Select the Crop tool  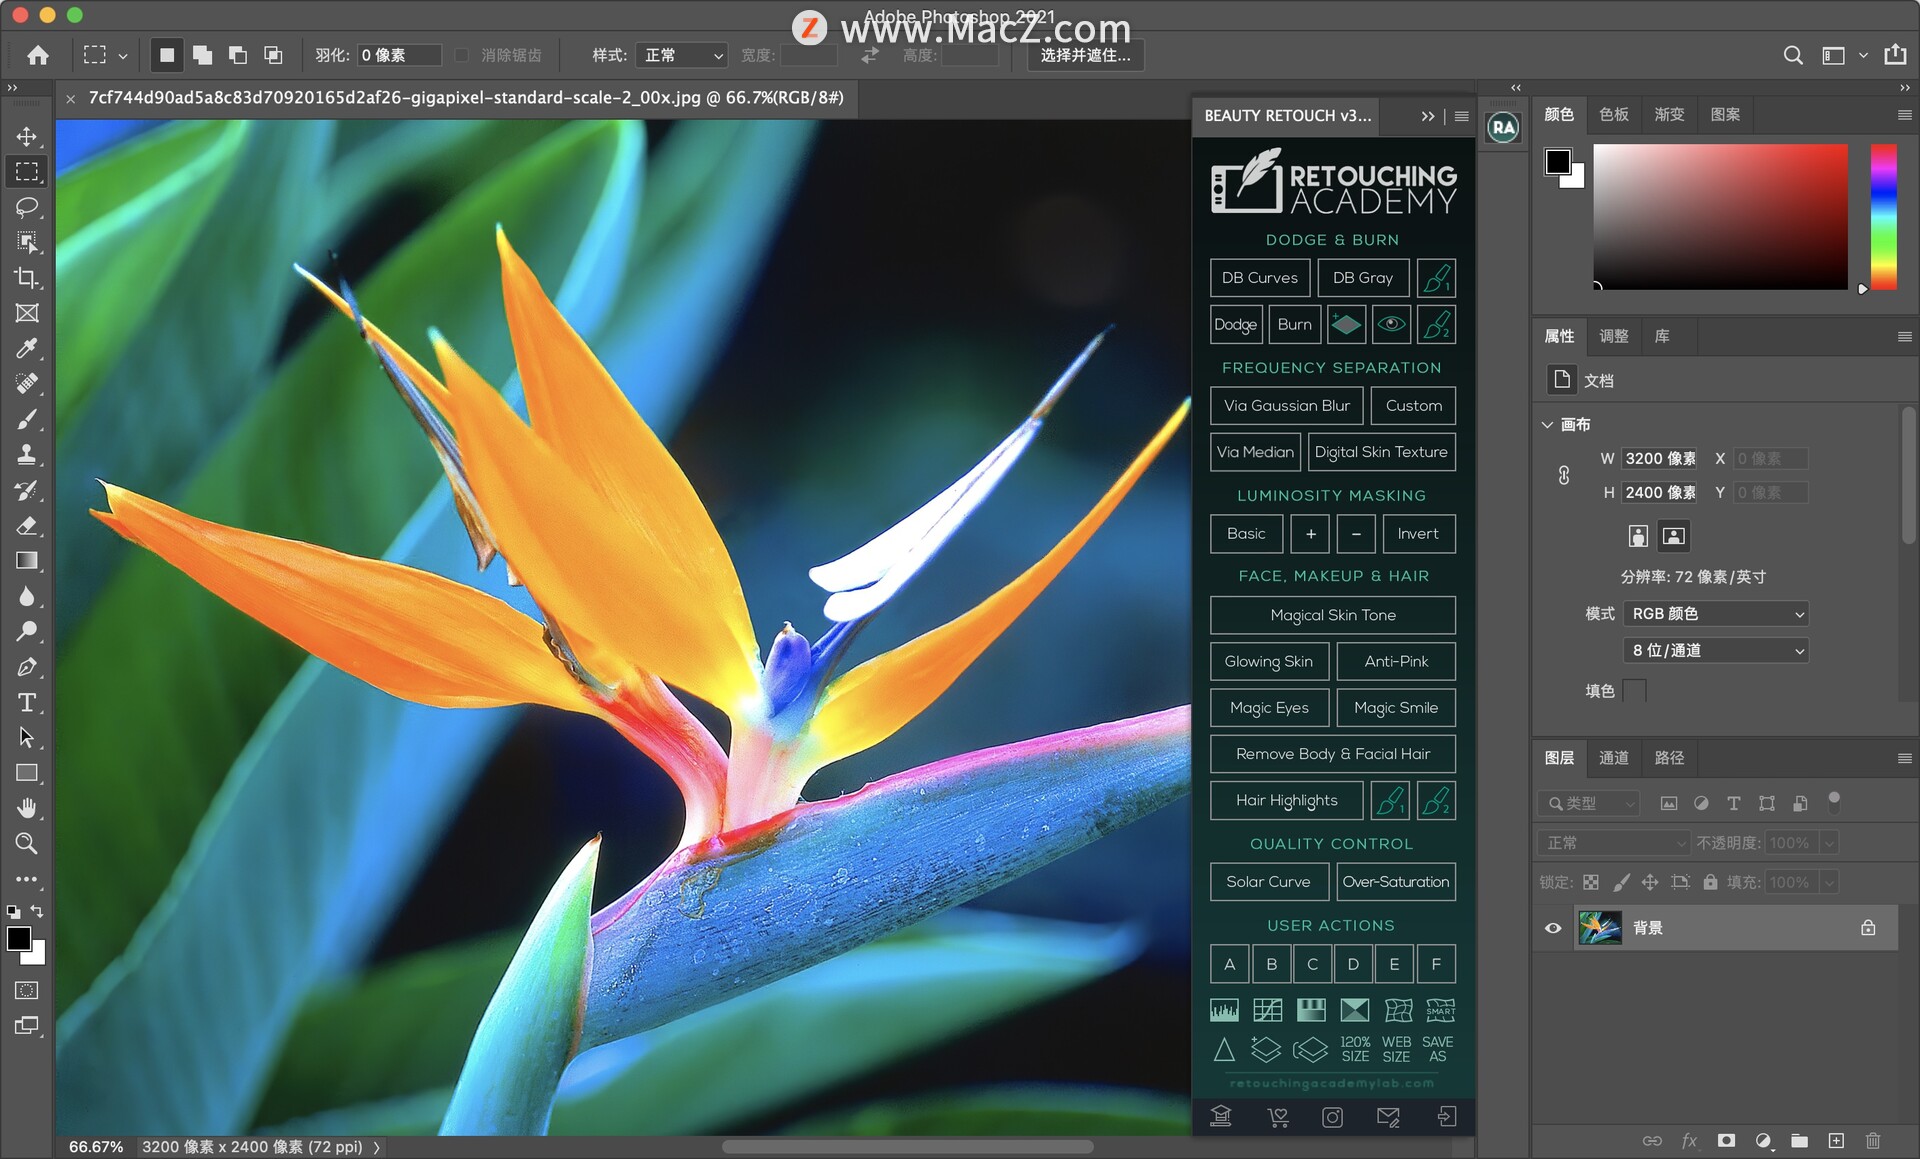[27, 278]
